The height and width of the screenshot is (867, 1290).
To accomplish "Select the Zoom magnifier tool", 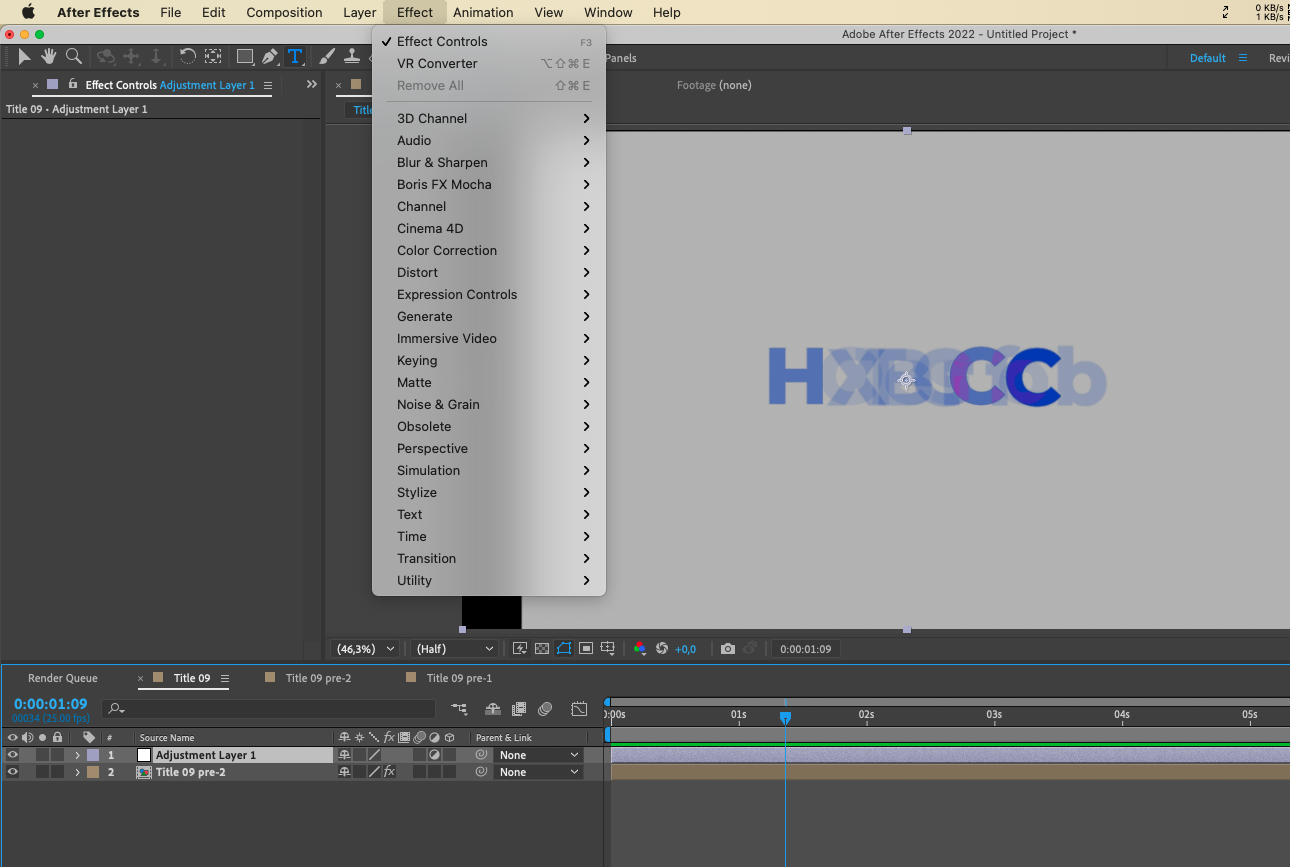I will point(73,57).
